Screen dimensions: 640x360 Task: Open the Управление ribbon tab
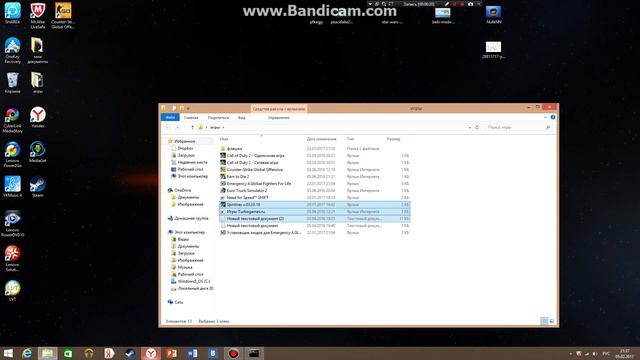tap(279, 118)
